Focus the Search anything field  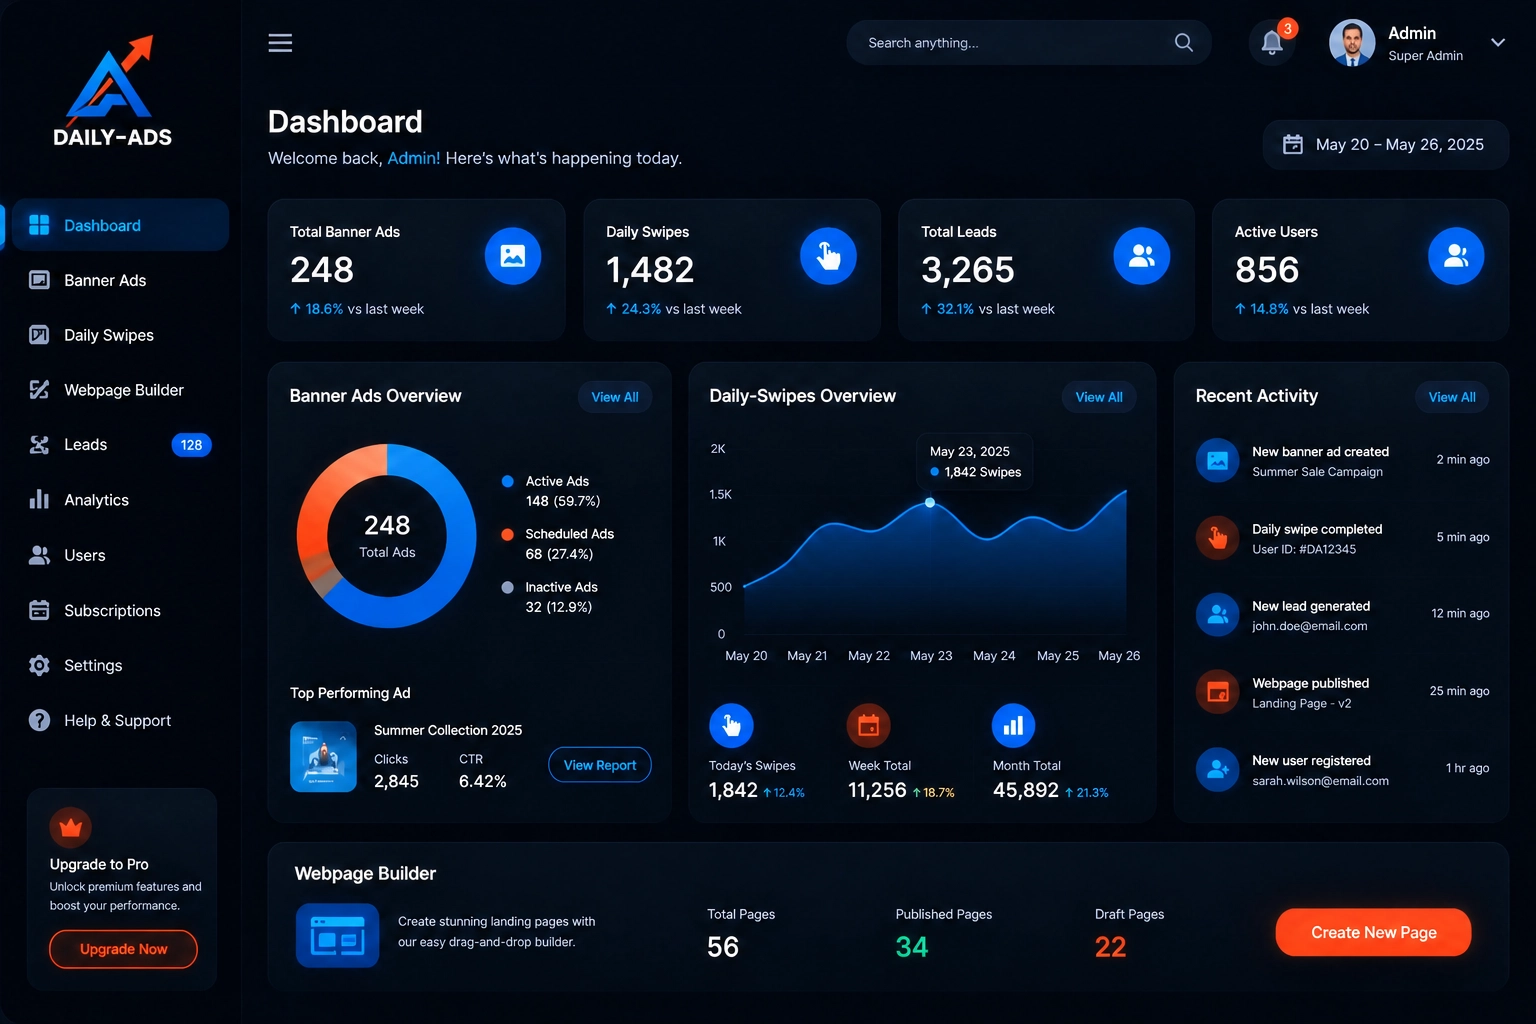[x=1029, y=43]
